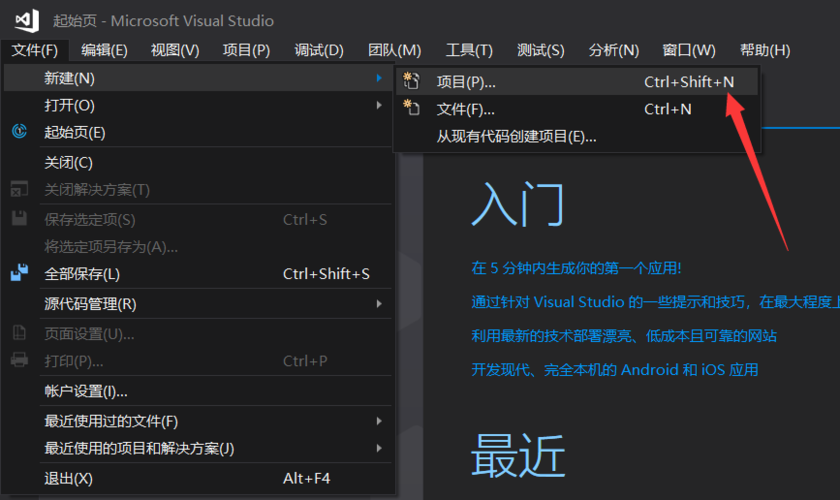This screenshot has height=500, width=840.
Task: Select 最近使用过的文件(F) menu entry
Action: tap(198, 421)
